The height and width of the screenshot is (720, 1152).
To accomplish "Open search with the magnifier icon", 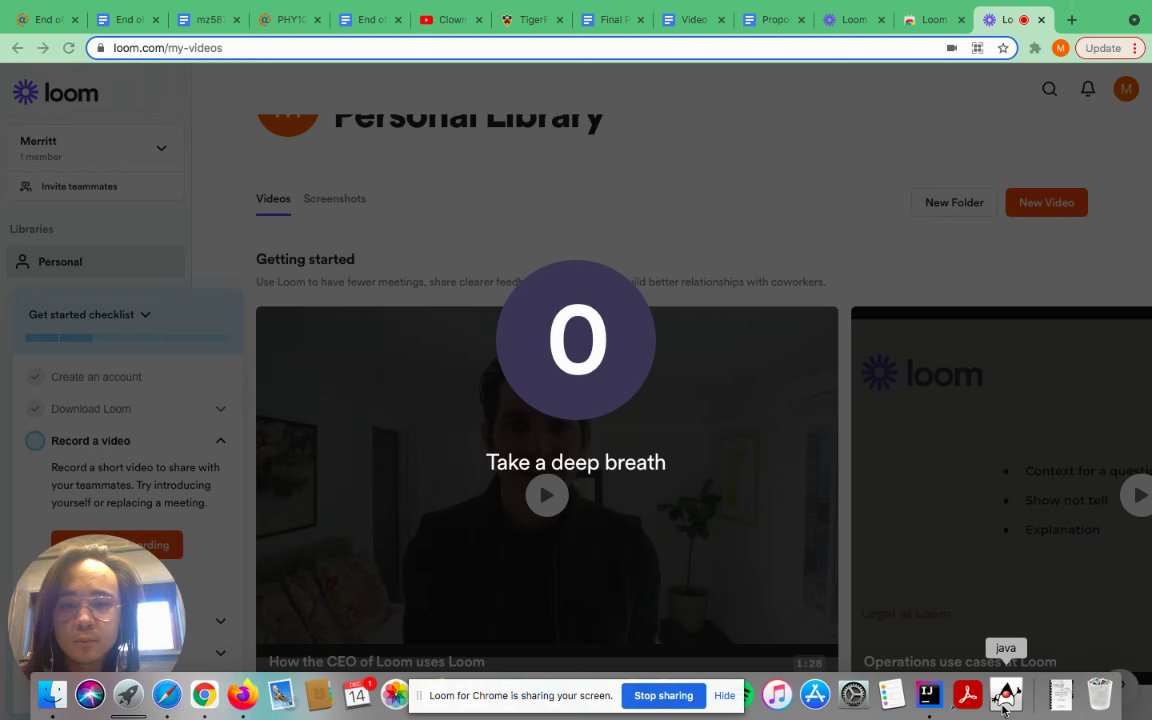I will [x=1049, y=89].
